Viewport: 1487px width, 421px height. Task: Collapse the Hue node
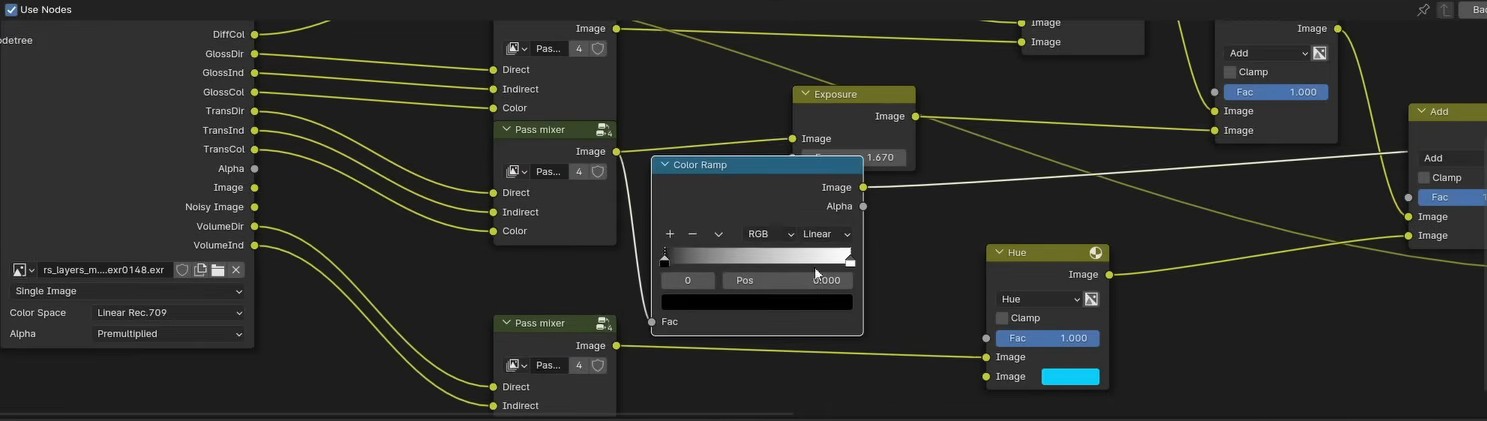998,253
